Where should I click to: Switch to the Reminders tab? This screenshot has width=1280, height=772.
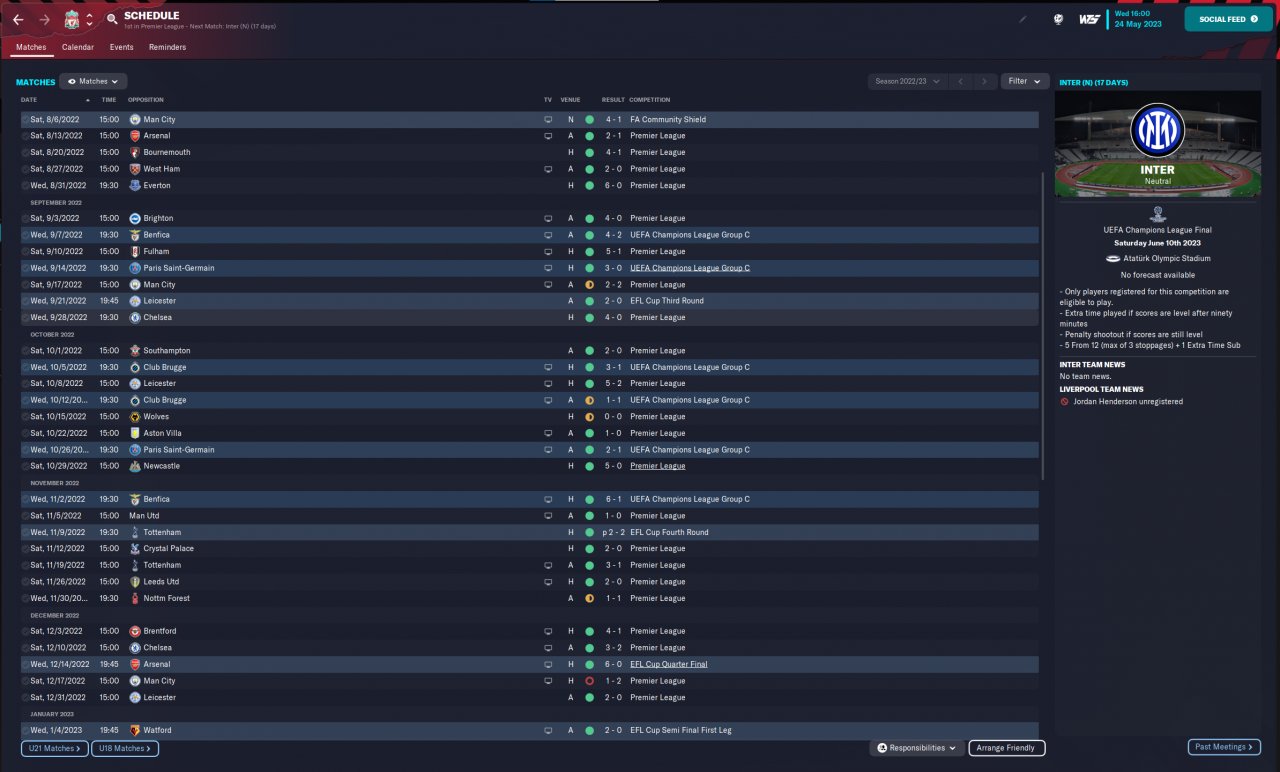click(x=167, y=47)
